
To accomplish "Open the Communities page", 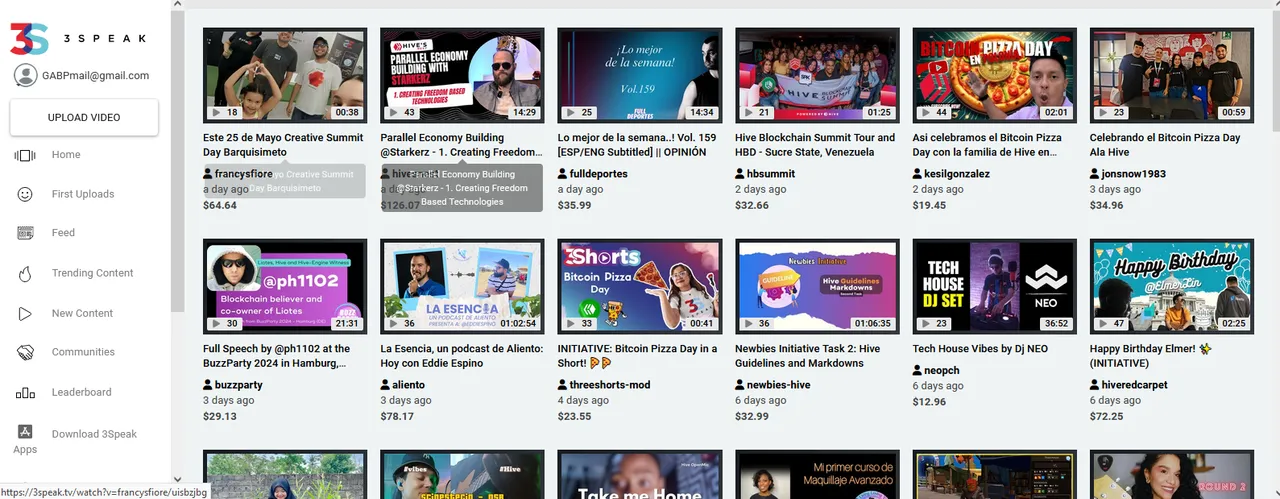I will 83,352.
